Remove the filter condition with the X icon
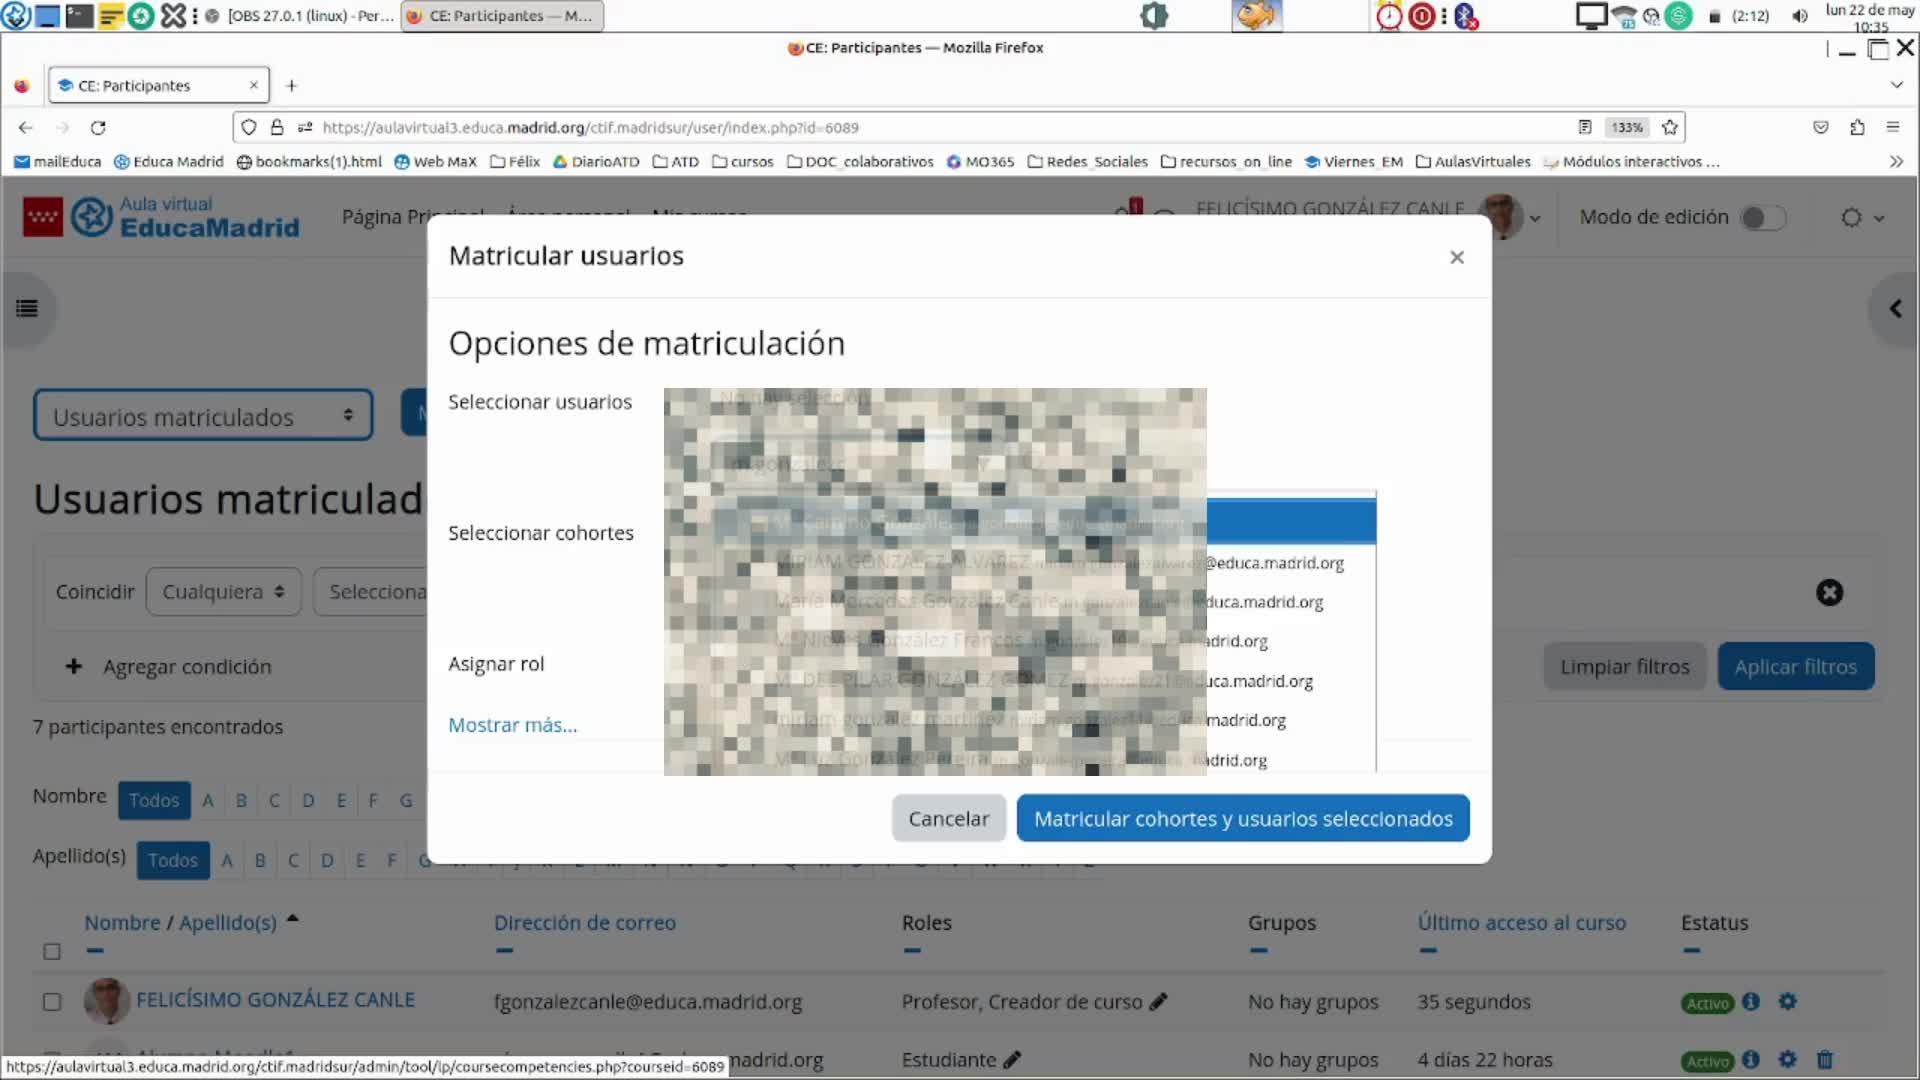Image resolution: width=1920 pixels, height=1080 pixels. click(x=1829, y=593)
